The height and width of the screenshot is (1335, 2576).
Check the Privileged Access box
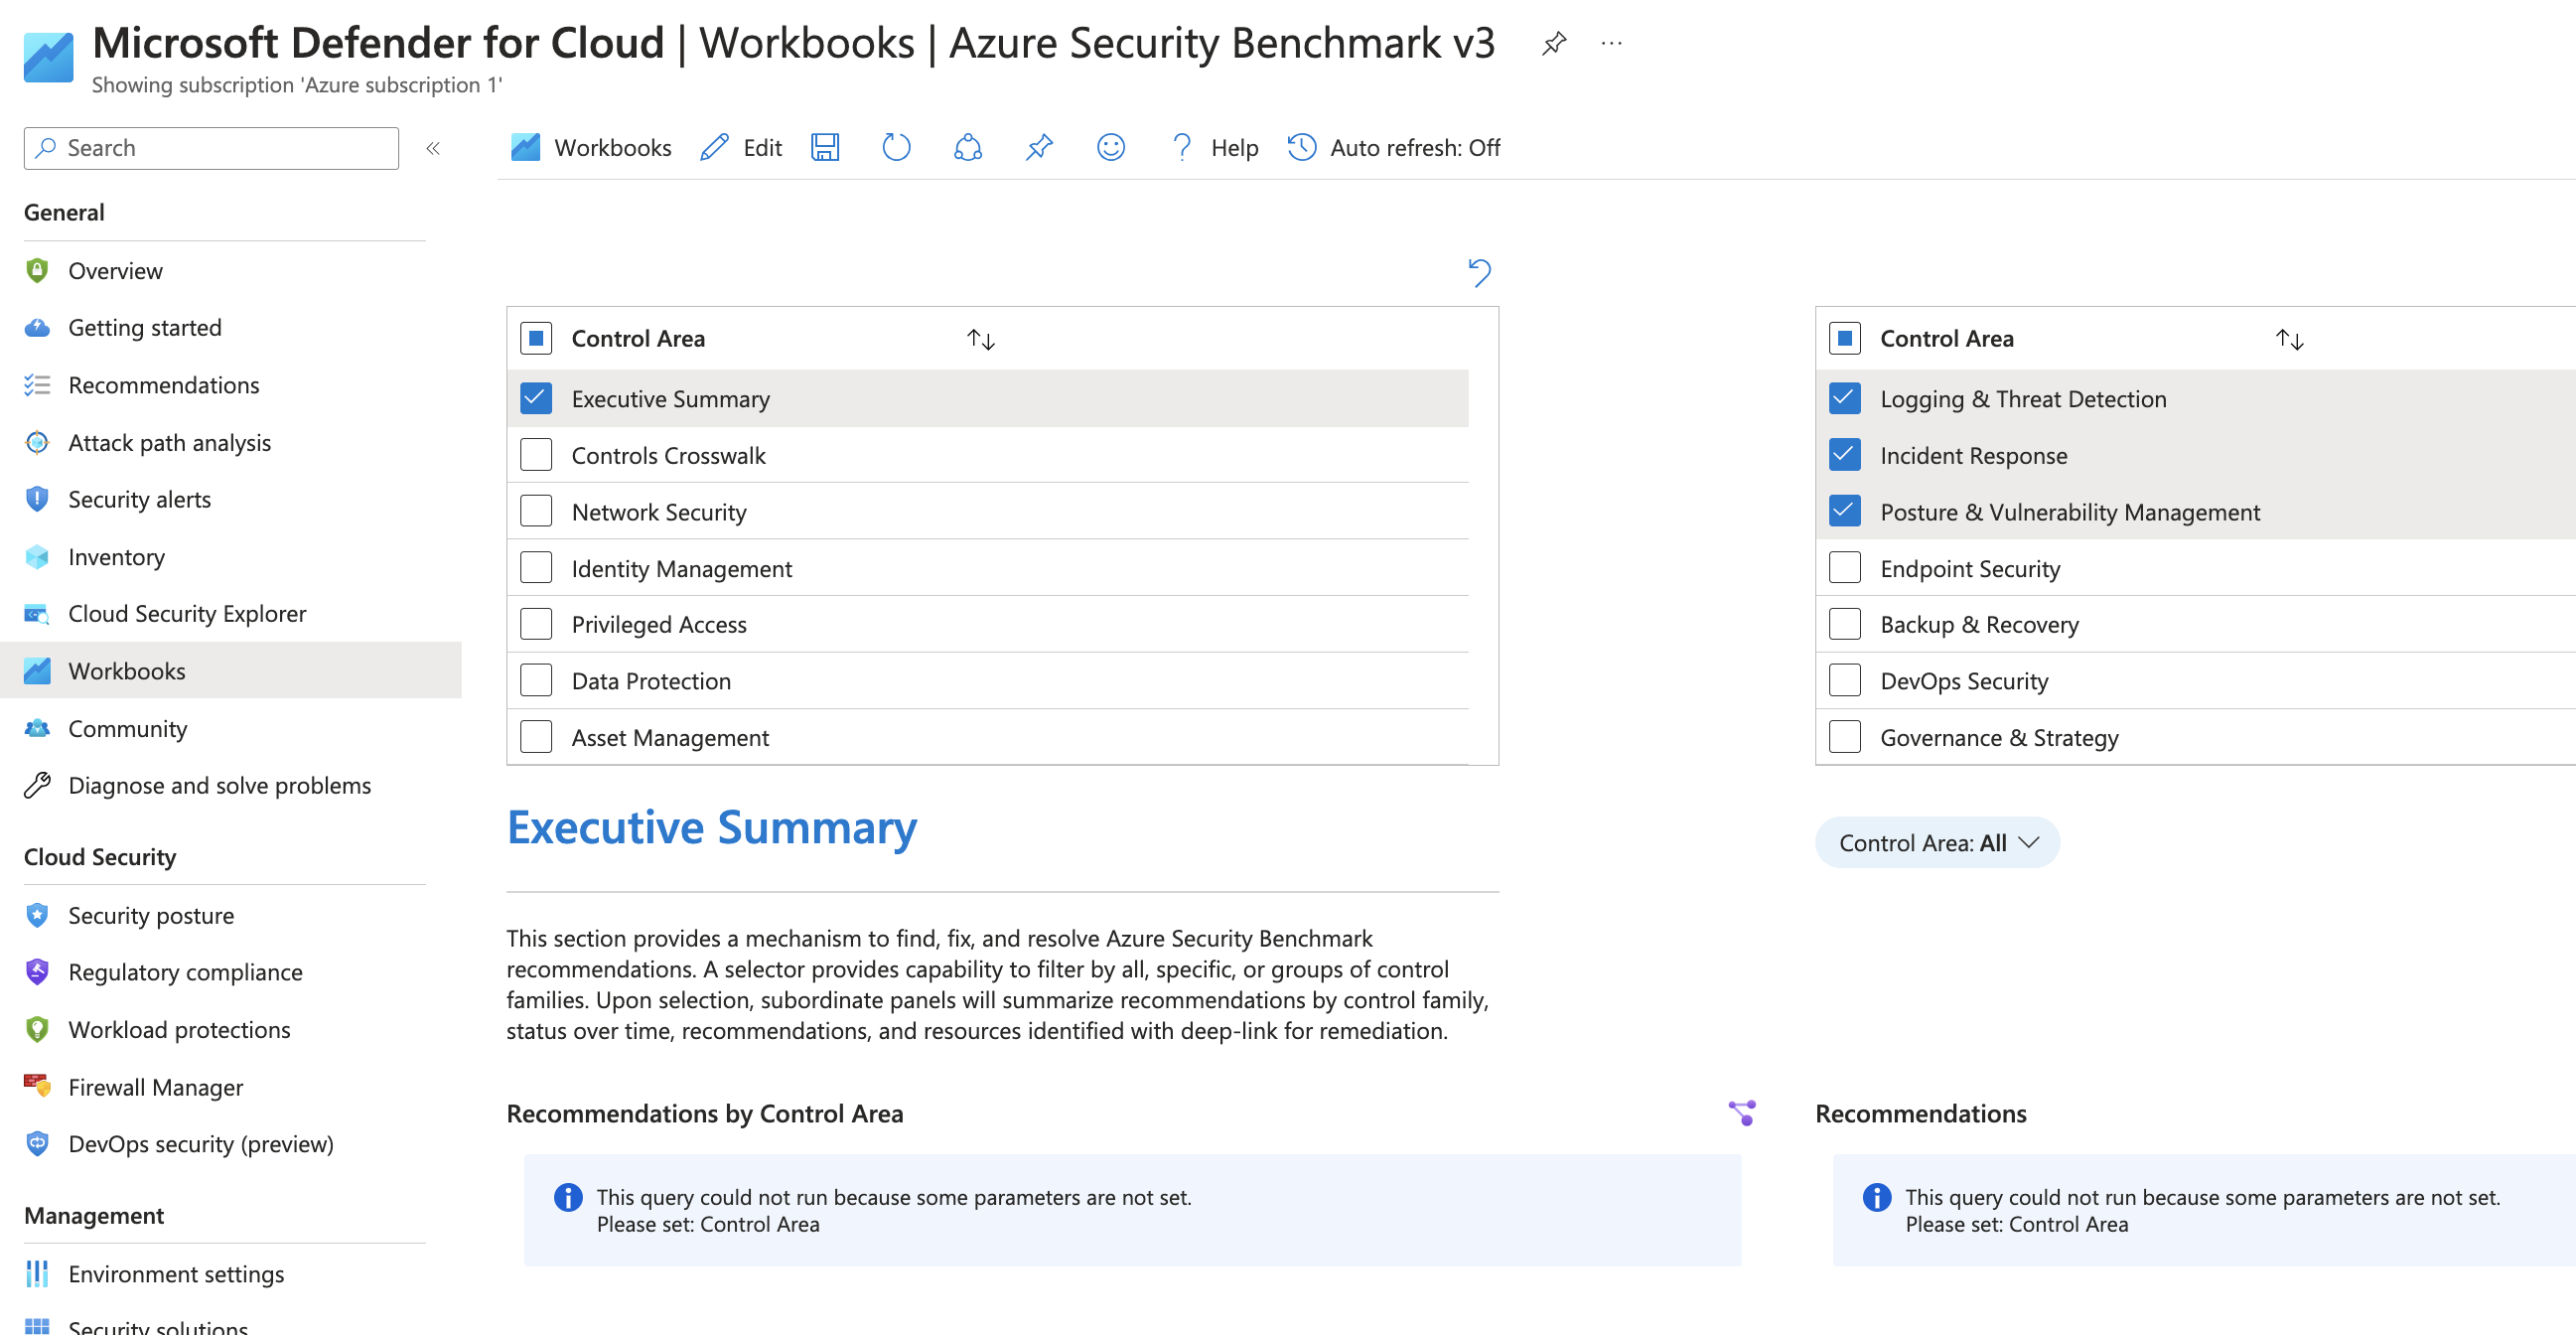[536, 624]
